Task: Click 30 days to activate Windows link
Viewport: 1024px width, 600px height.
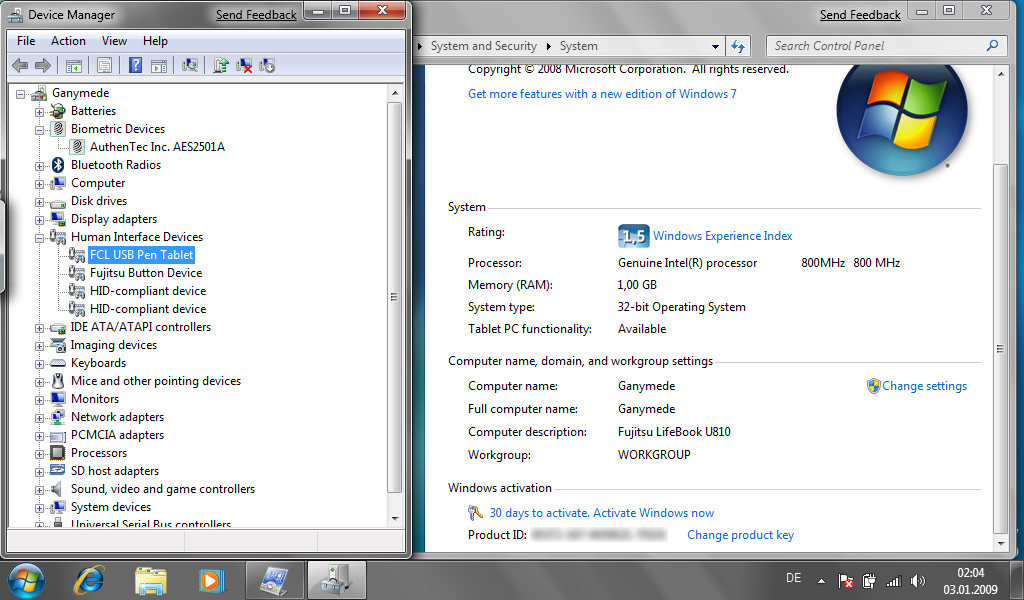Action: [x=601, y=513]
